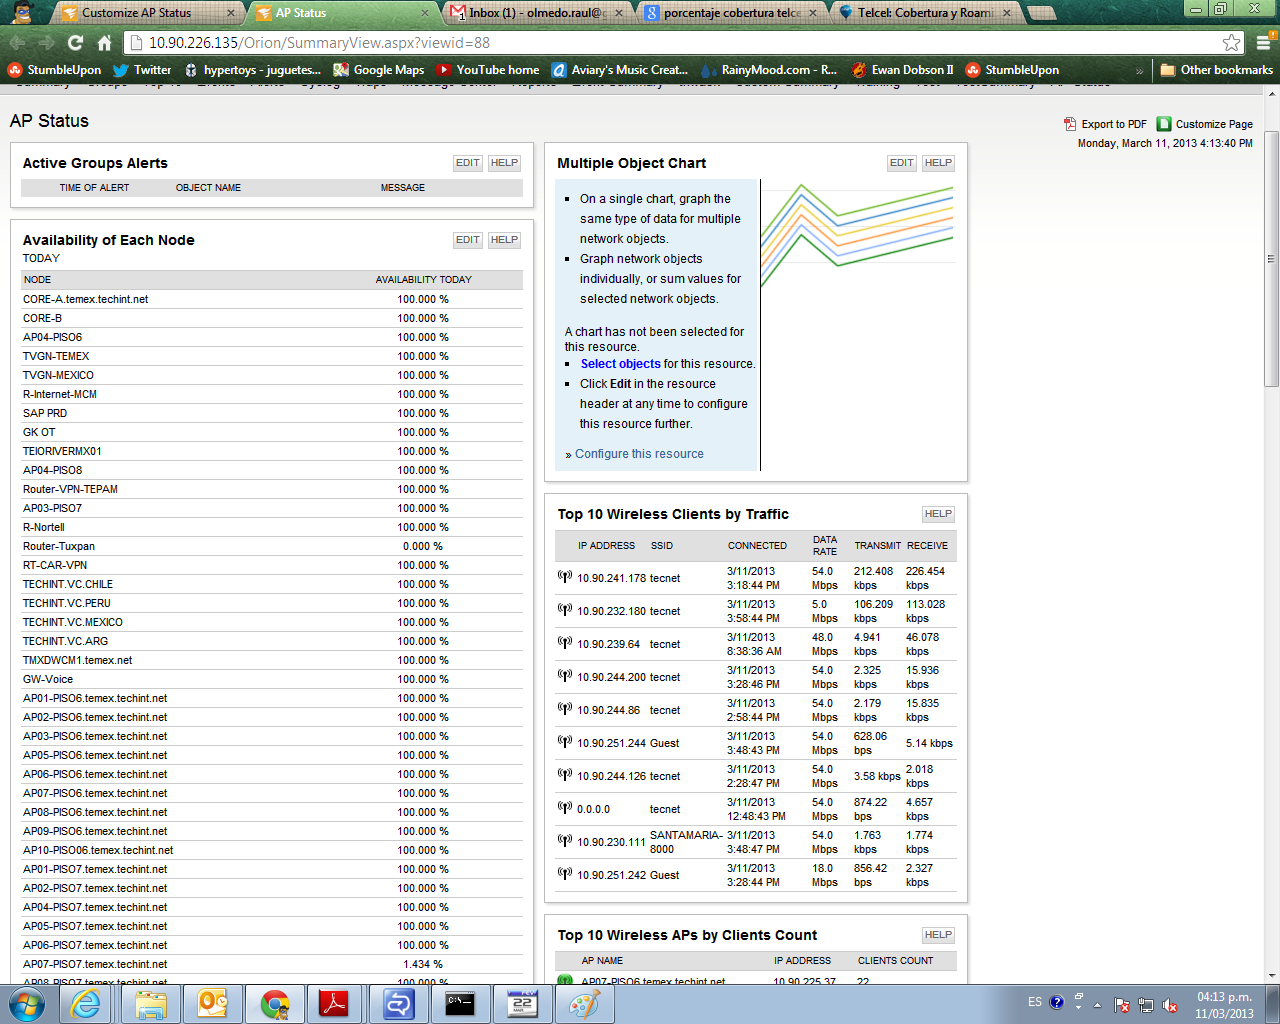Navigate back with the back arrow
This screenshot has height=1024, width=1280.
[x=17, y=43]
